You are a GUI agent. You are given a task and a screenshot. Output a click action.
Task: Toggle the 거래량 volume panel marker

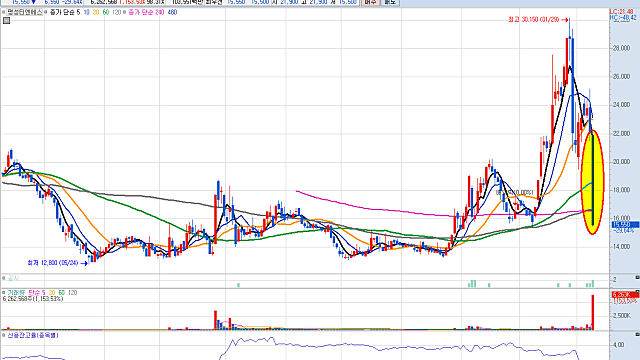[4, 293]
